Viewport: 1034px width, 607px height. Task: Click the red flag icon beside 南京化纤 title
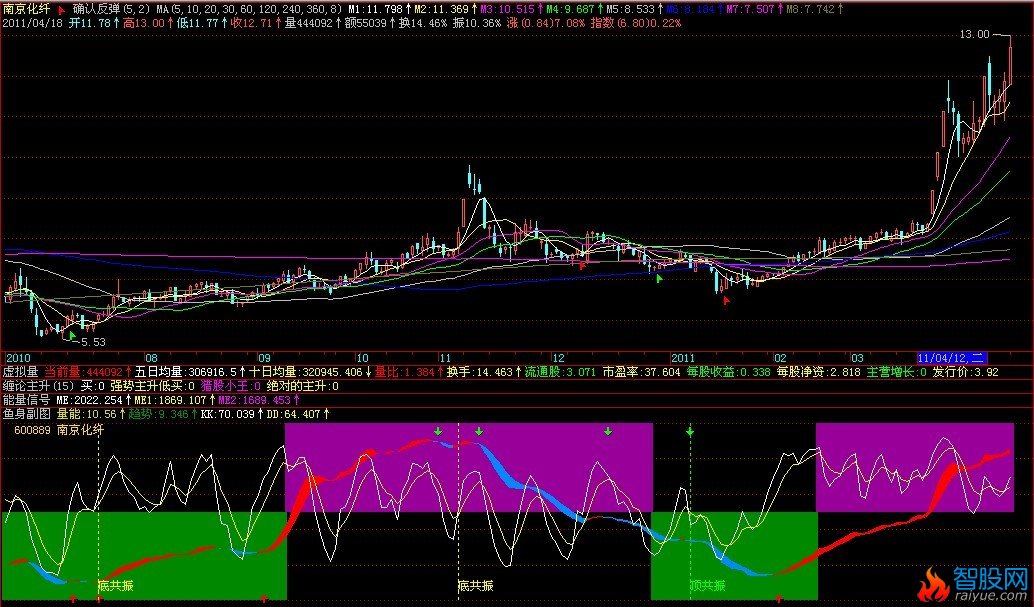[61, 10]
